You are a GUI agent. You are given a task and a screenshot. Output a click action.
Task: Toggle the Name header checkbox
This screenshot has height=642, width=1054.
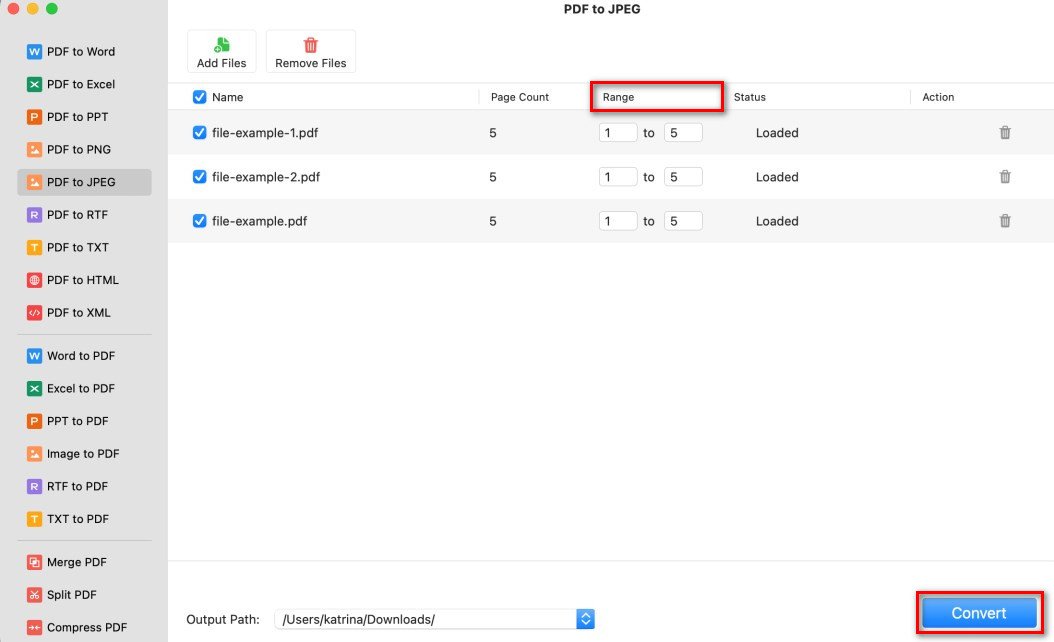point(199,96)
